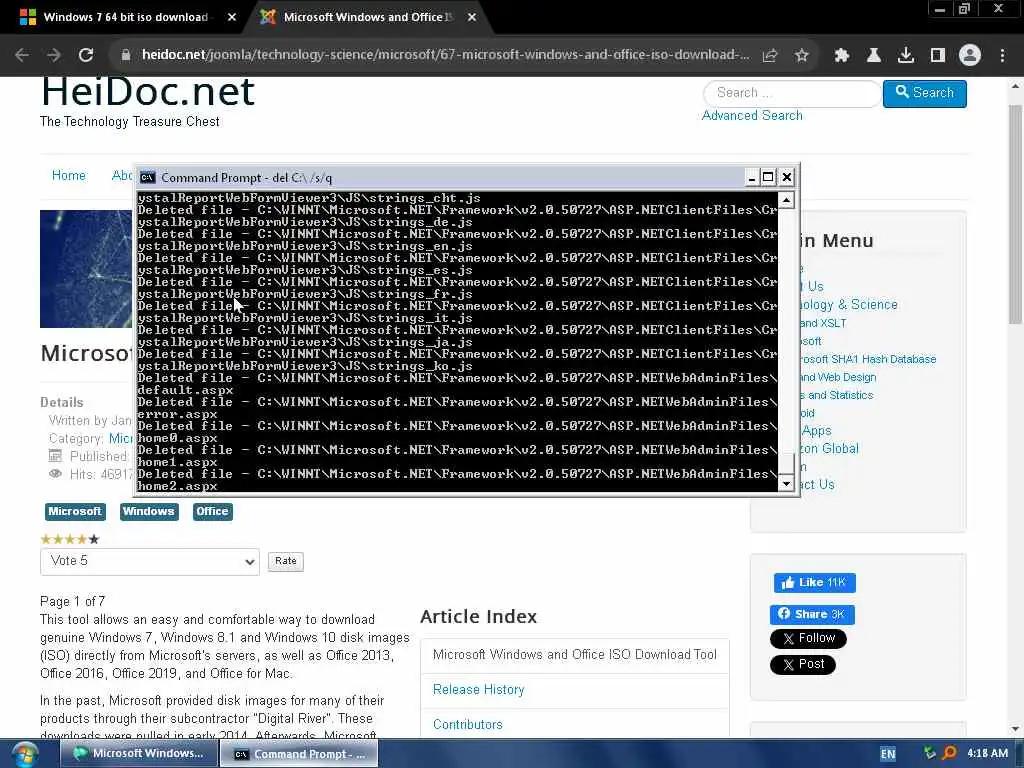The width and height of the screenshot is (1024, 768).
Task: Click the star rating display
Action: click(70, 539)
